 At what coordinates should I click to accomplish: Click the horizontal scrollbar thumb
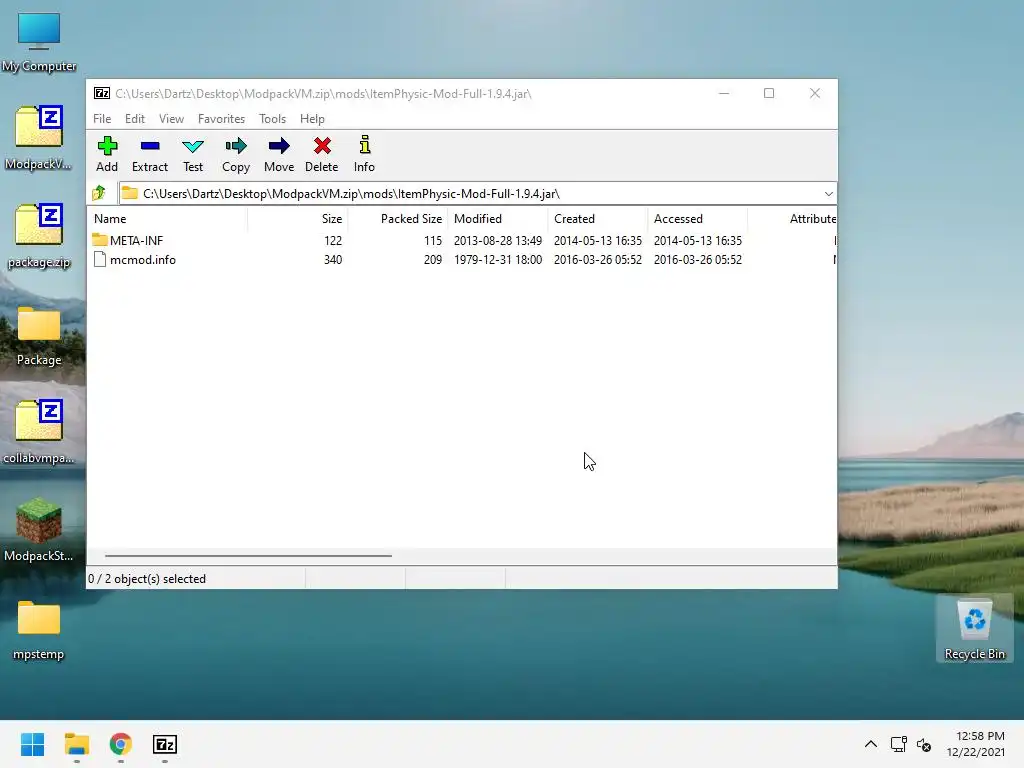coord(248,556)
